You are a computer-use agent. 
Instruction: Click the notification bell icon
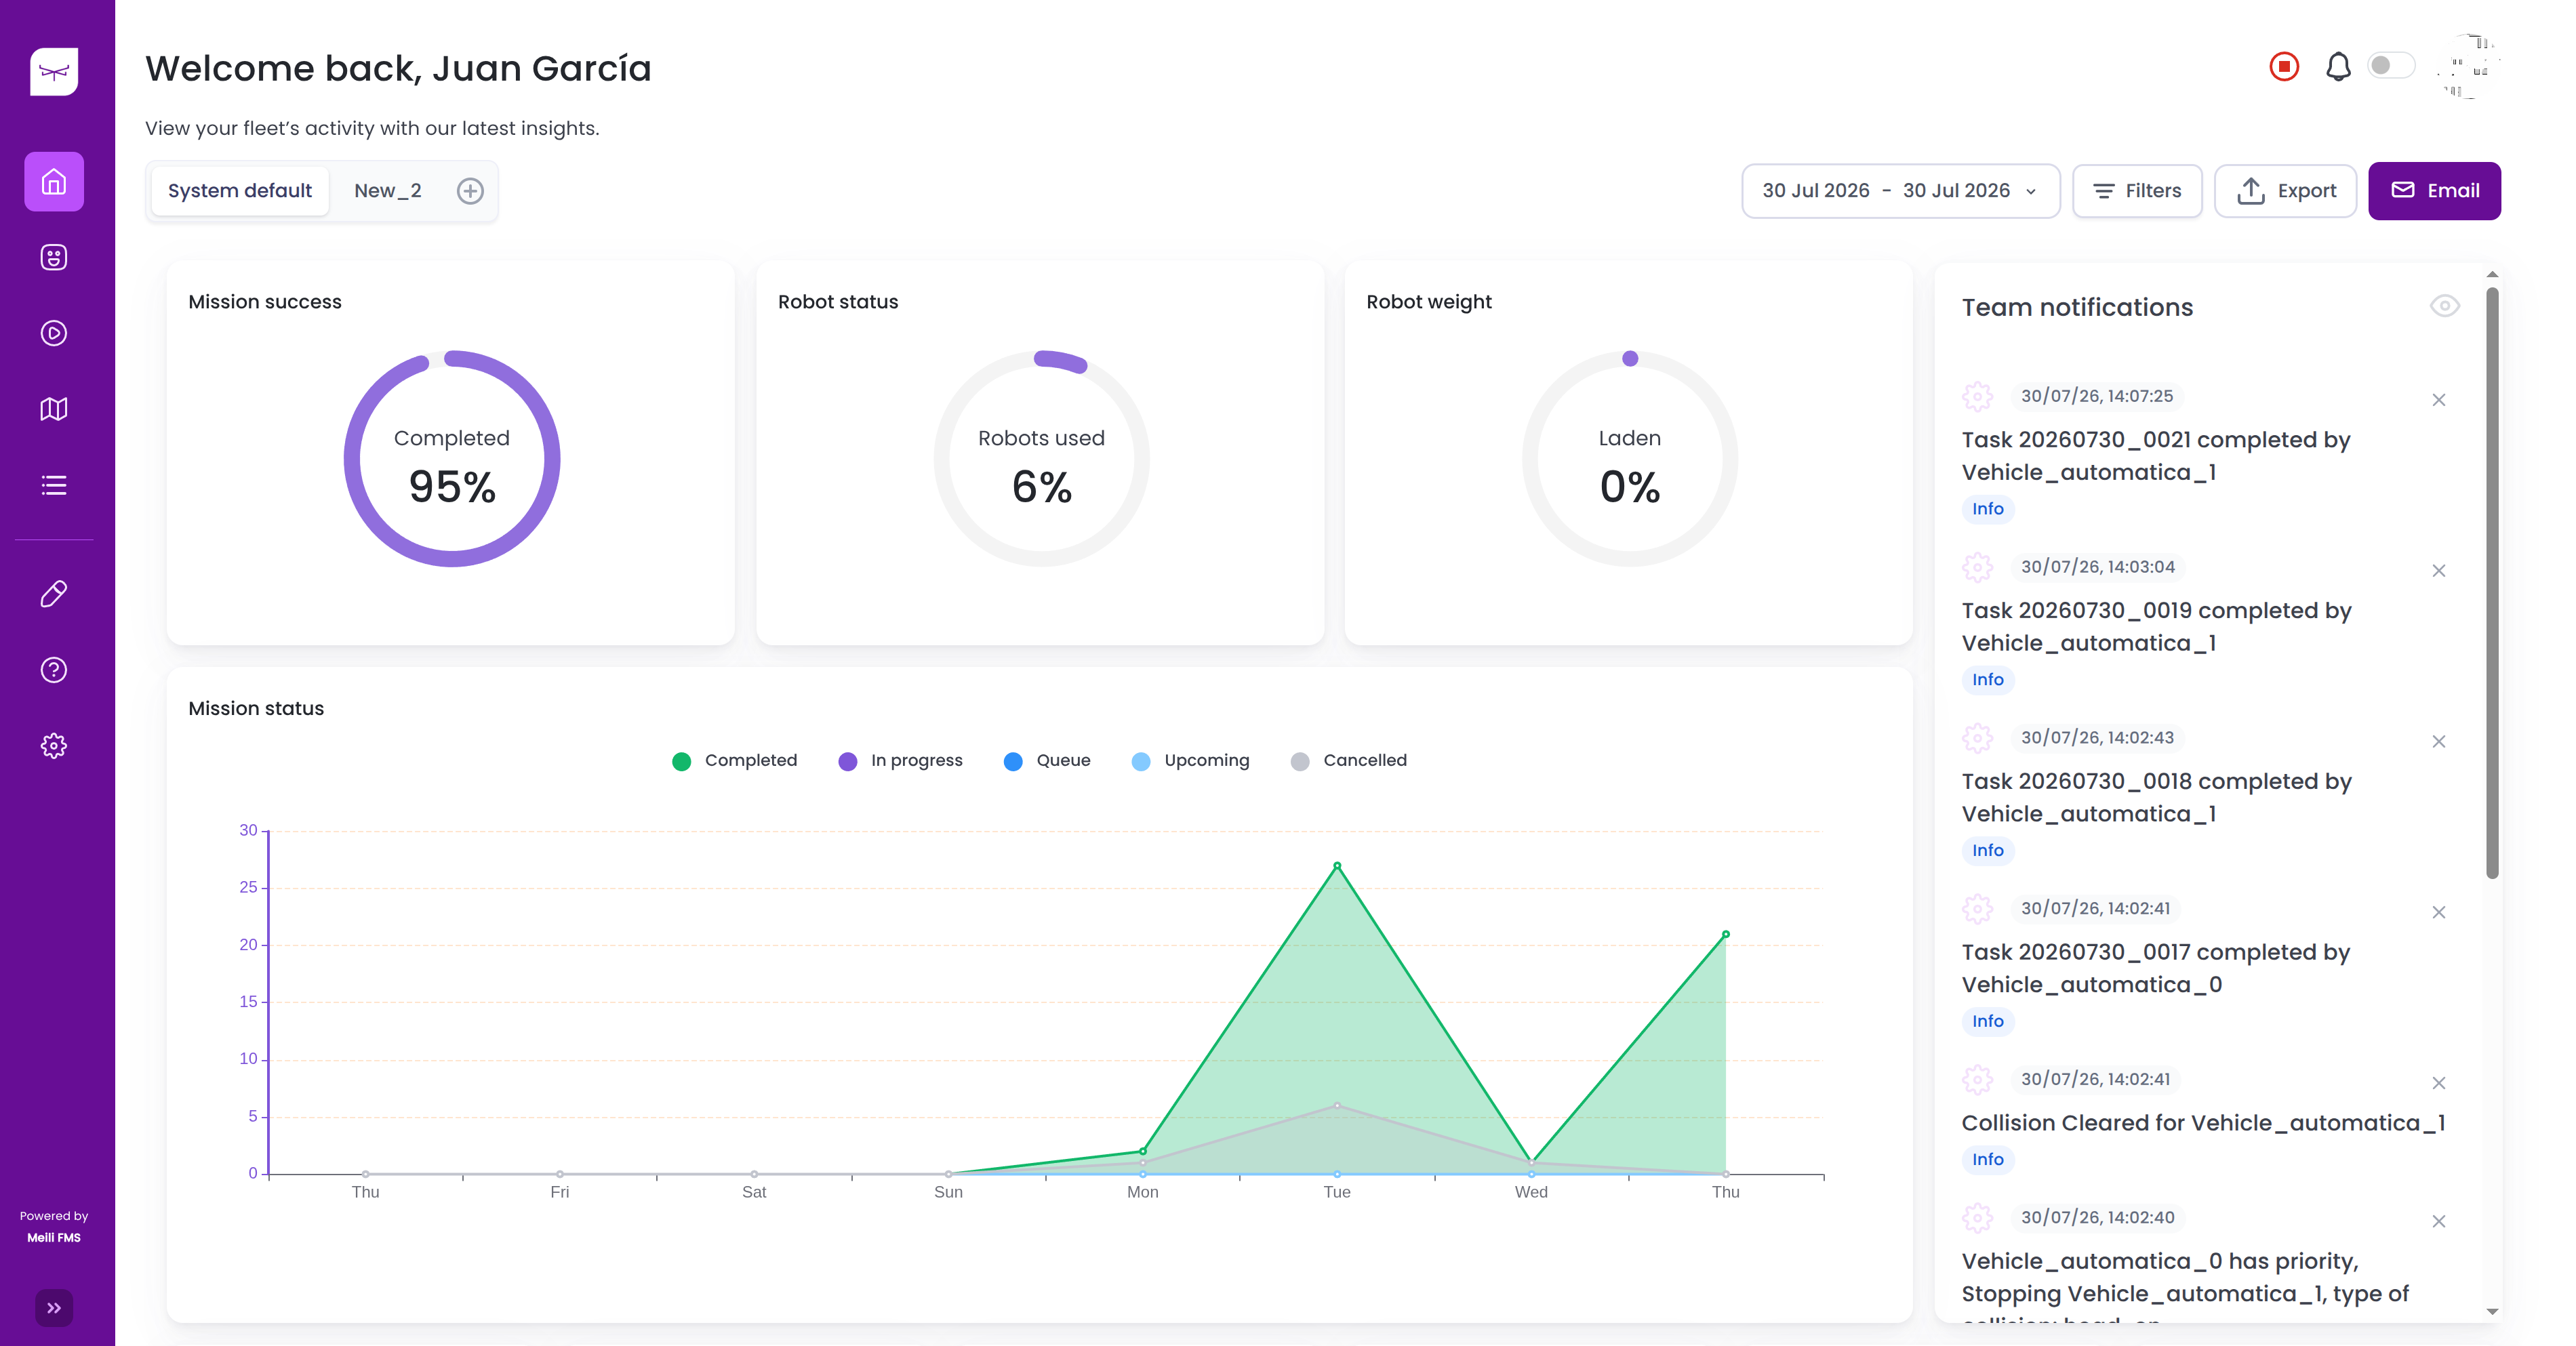click(x=2338, y=67)
